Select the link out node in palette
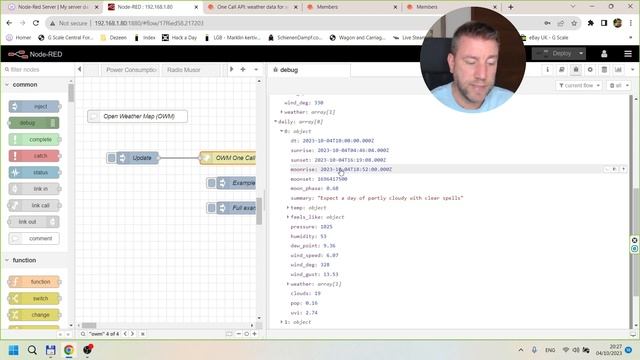The width and height of the screenshot is (640, 360). (34, 222)
